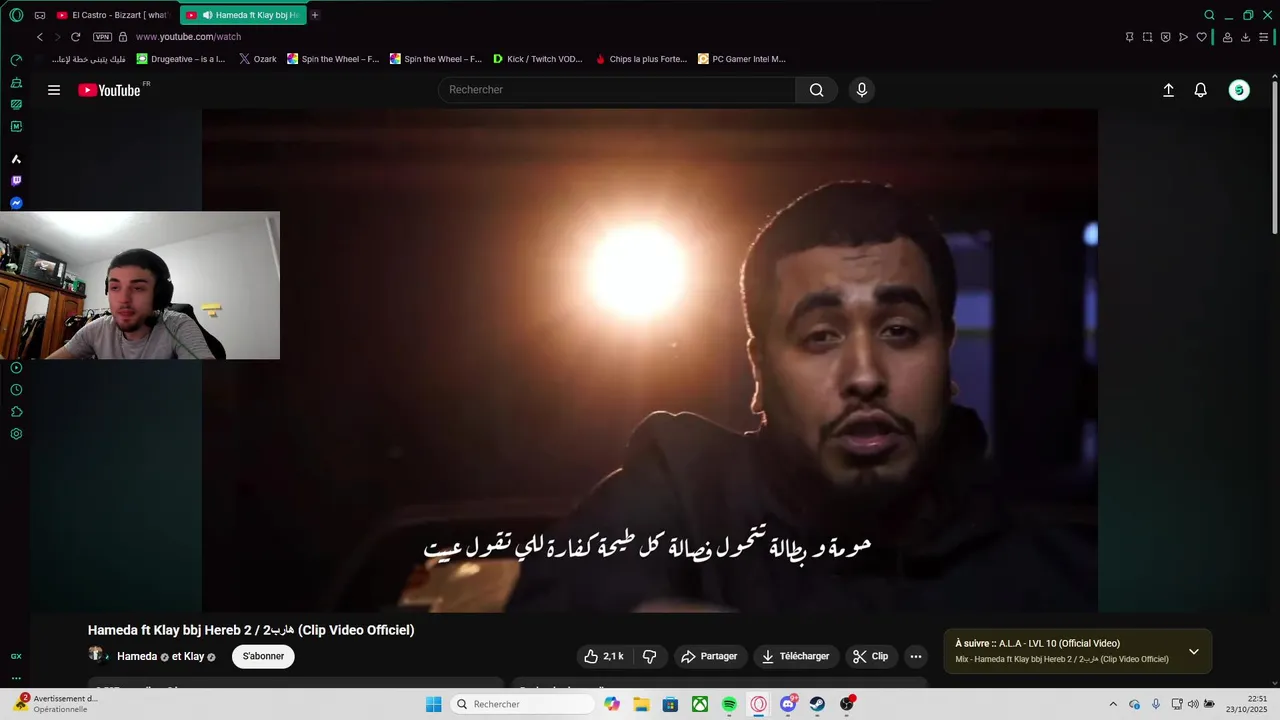Toggle the VPN badge in address bar

102,37
